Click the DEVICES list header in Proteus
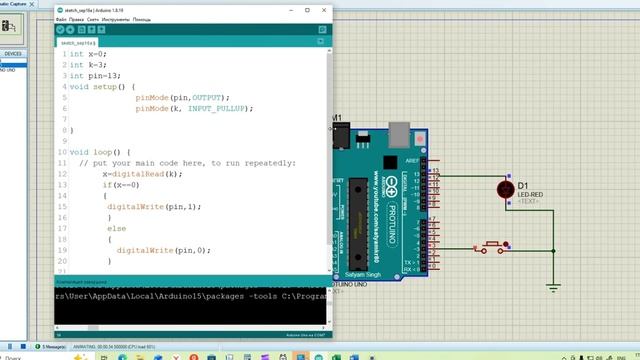 point(13,54)
